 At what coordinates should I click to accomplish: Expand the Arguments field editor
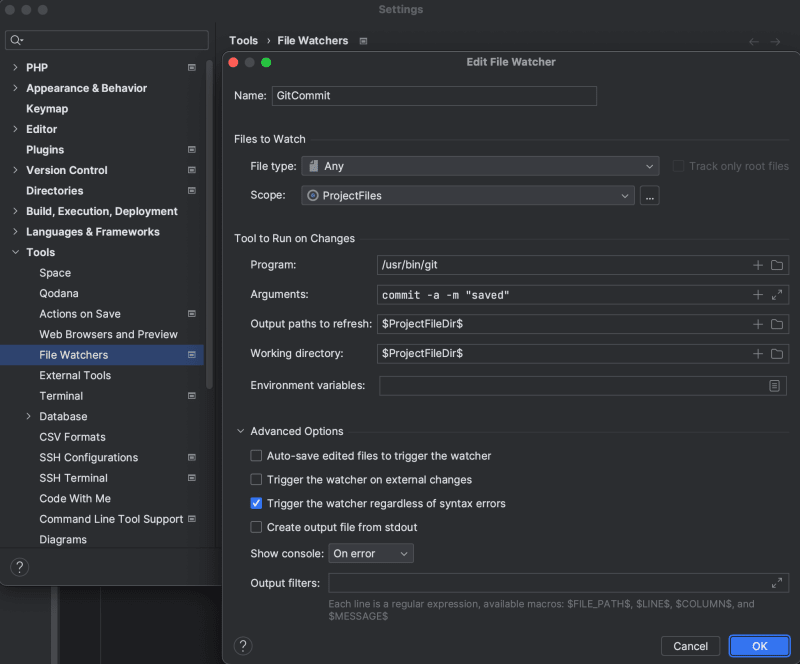click(x=777, y=294)
